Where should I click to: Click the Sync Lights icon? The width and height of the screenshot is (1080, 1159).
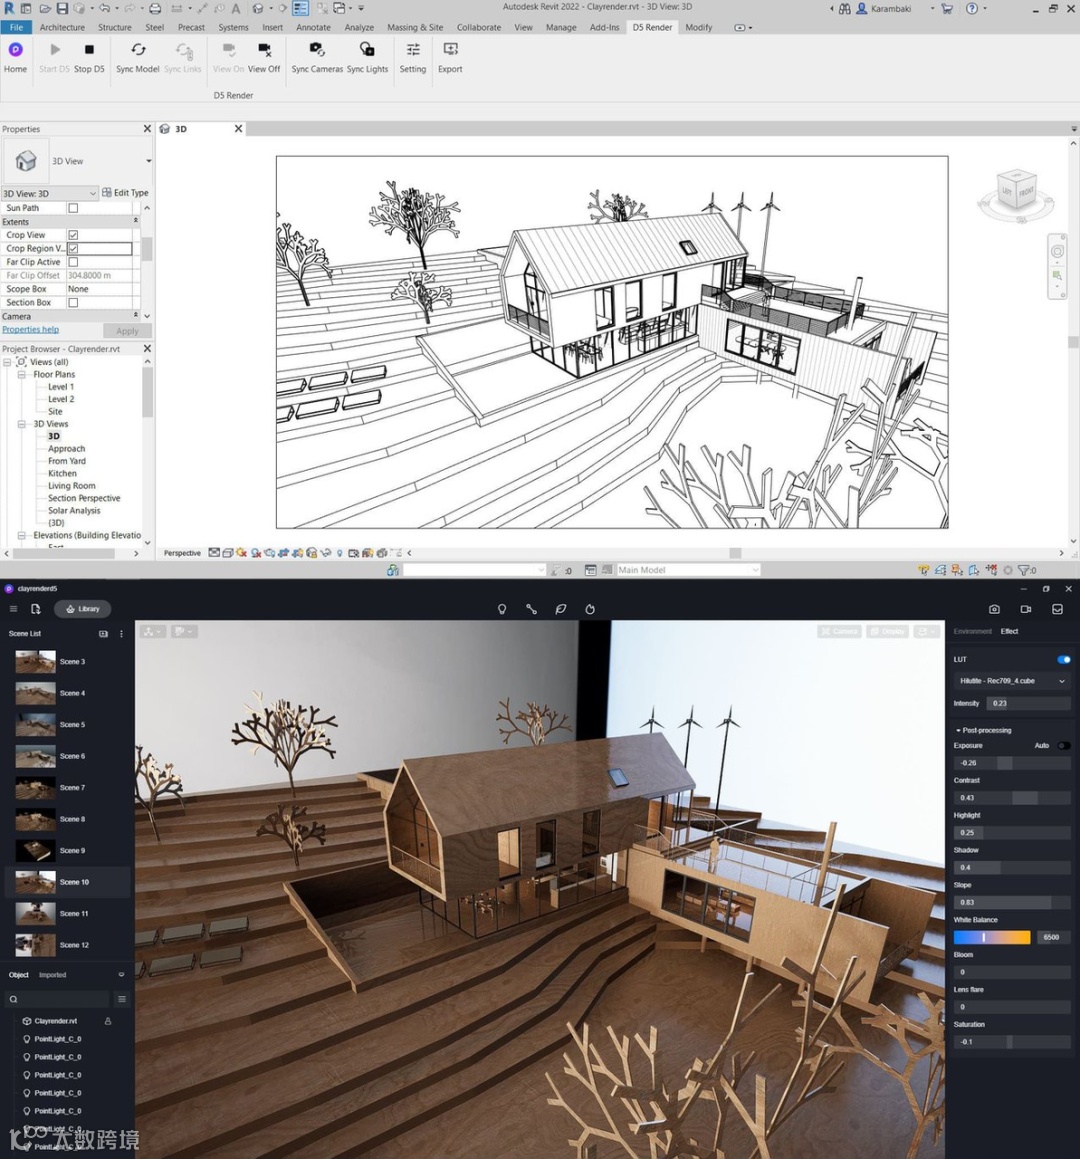click(367, 51)
